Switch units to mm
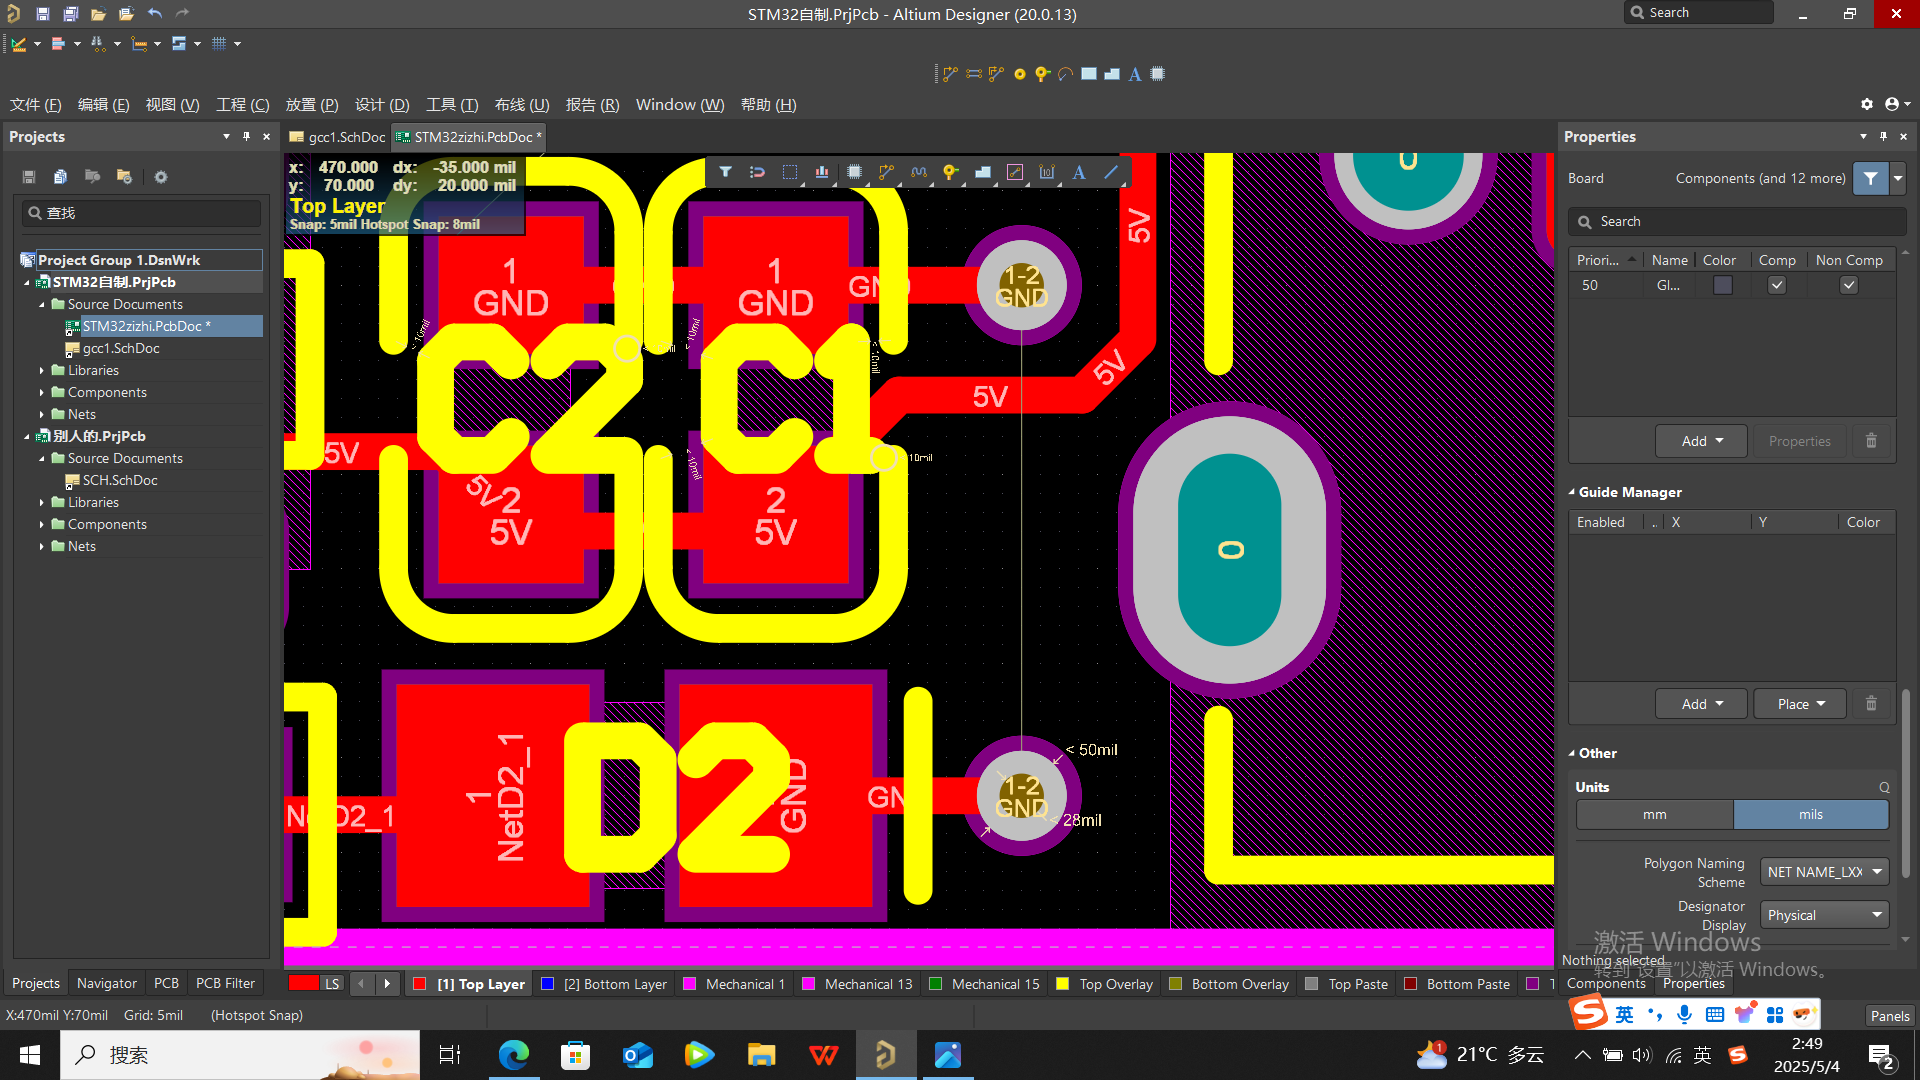1920x1080 pixels. pyautogui.click(x=1654, y=814)
